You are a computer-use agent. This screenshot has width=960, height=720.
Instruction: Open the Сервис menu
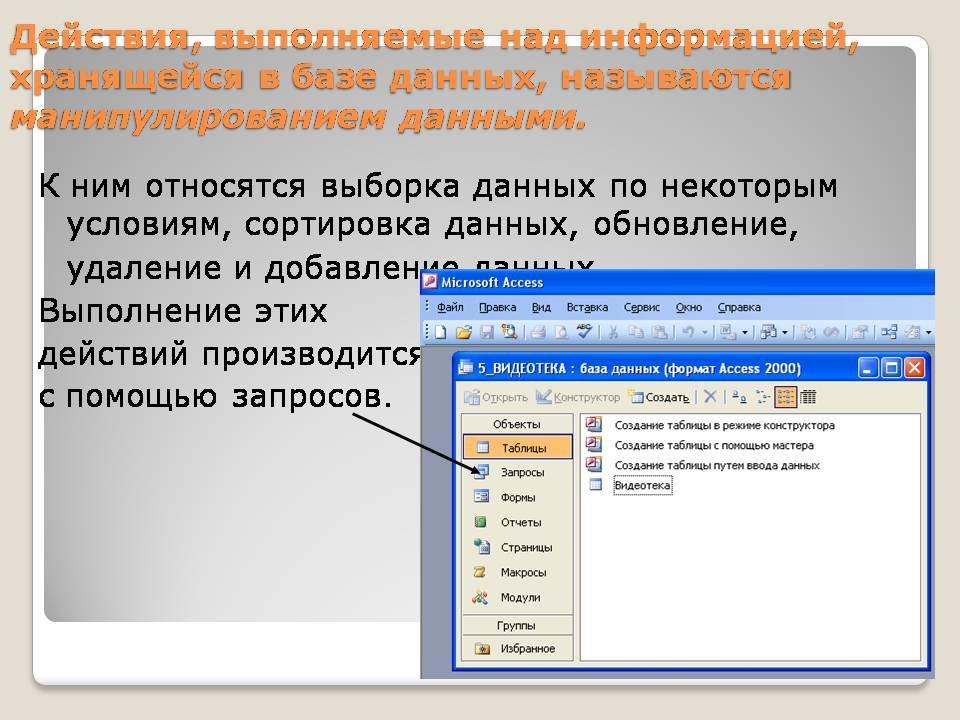click(x=641, y=307)
